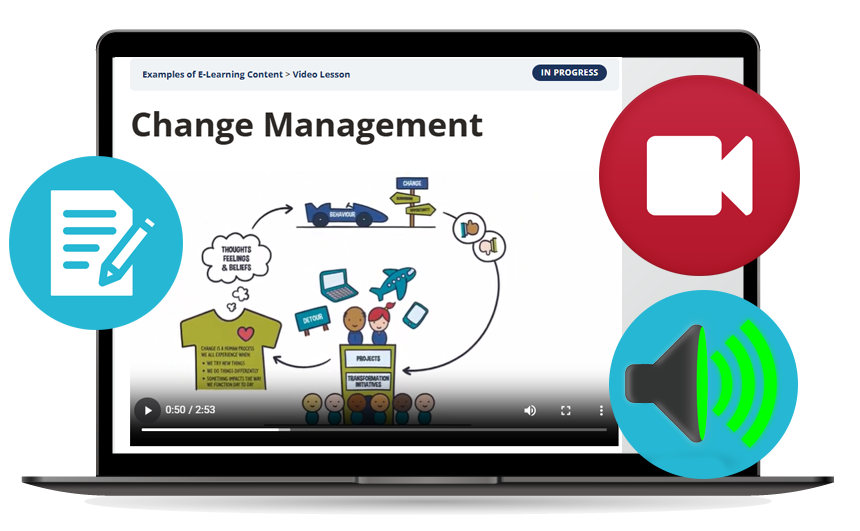The image size is (860, 531).
Task: Mute the video using the player volume icon
Action: 530,410
